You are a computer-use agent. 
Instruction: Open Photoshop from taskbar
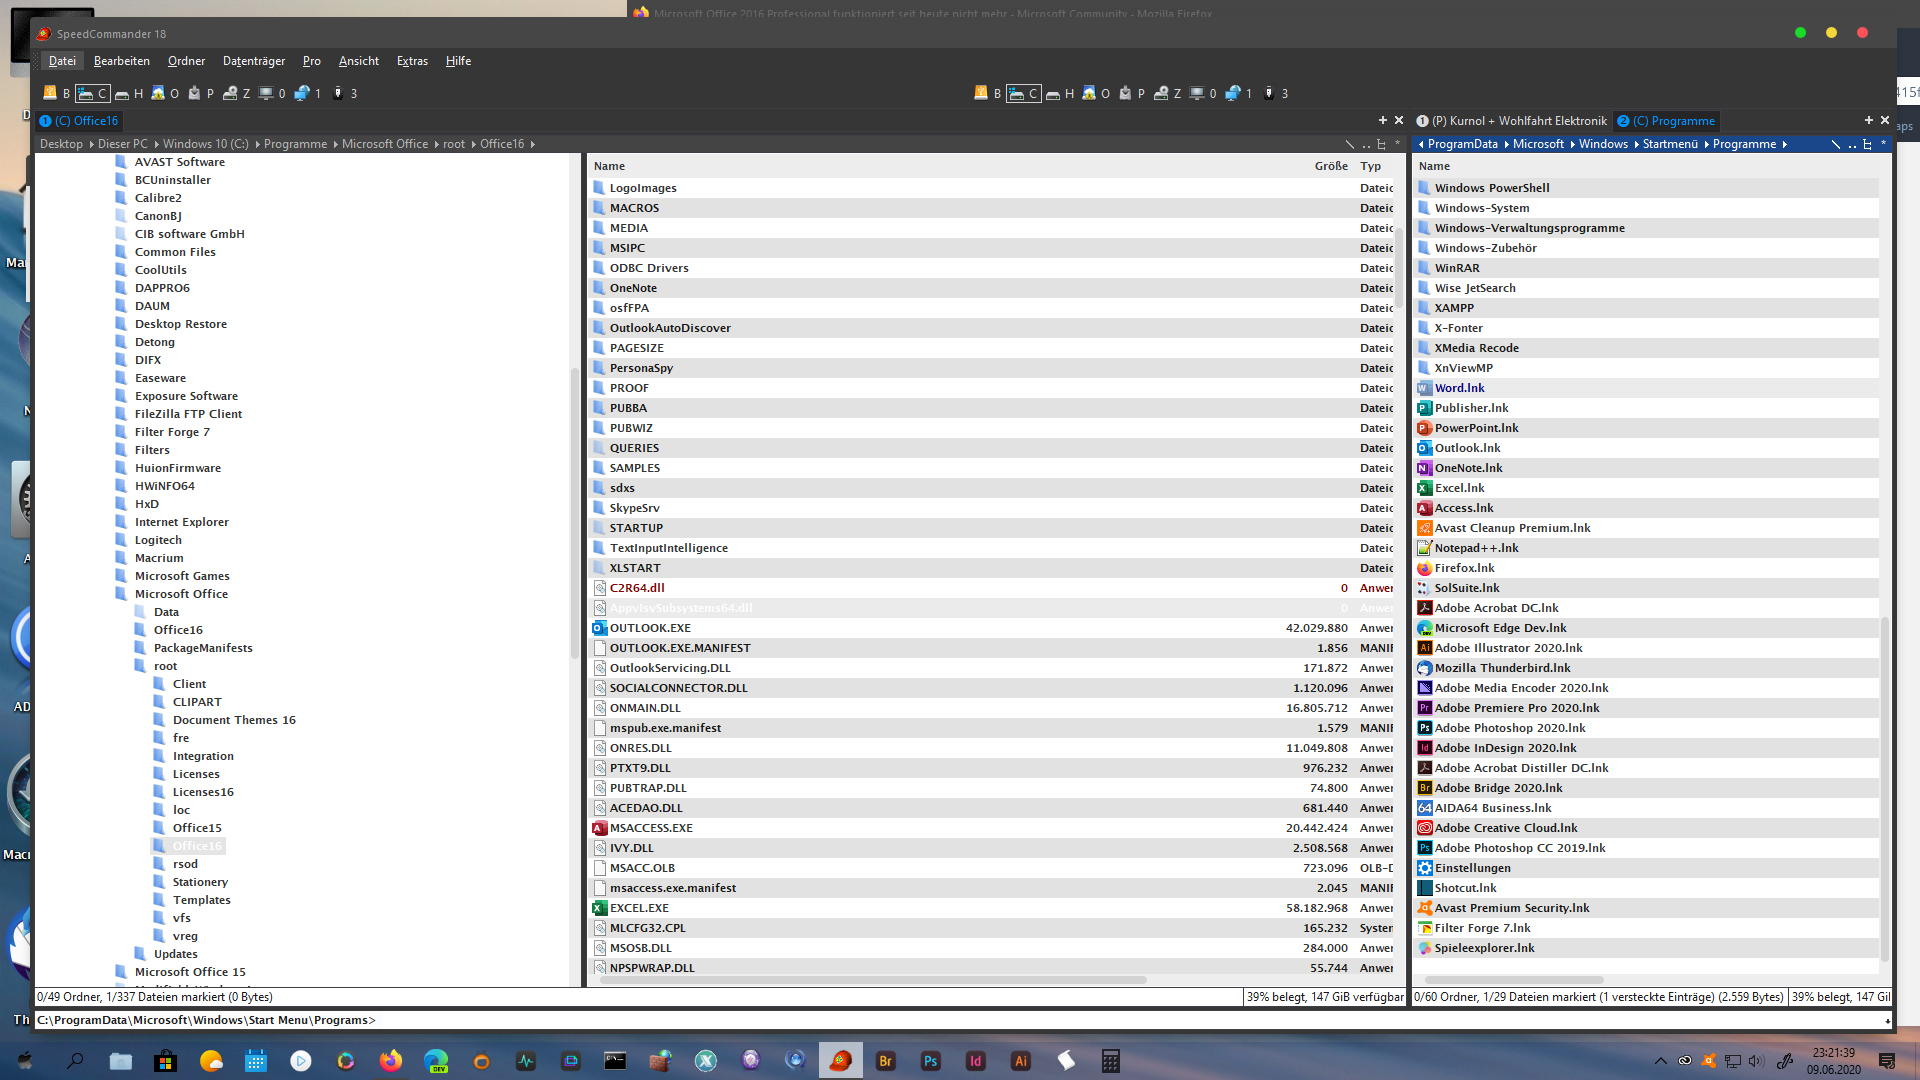(x=931, y=1061)
